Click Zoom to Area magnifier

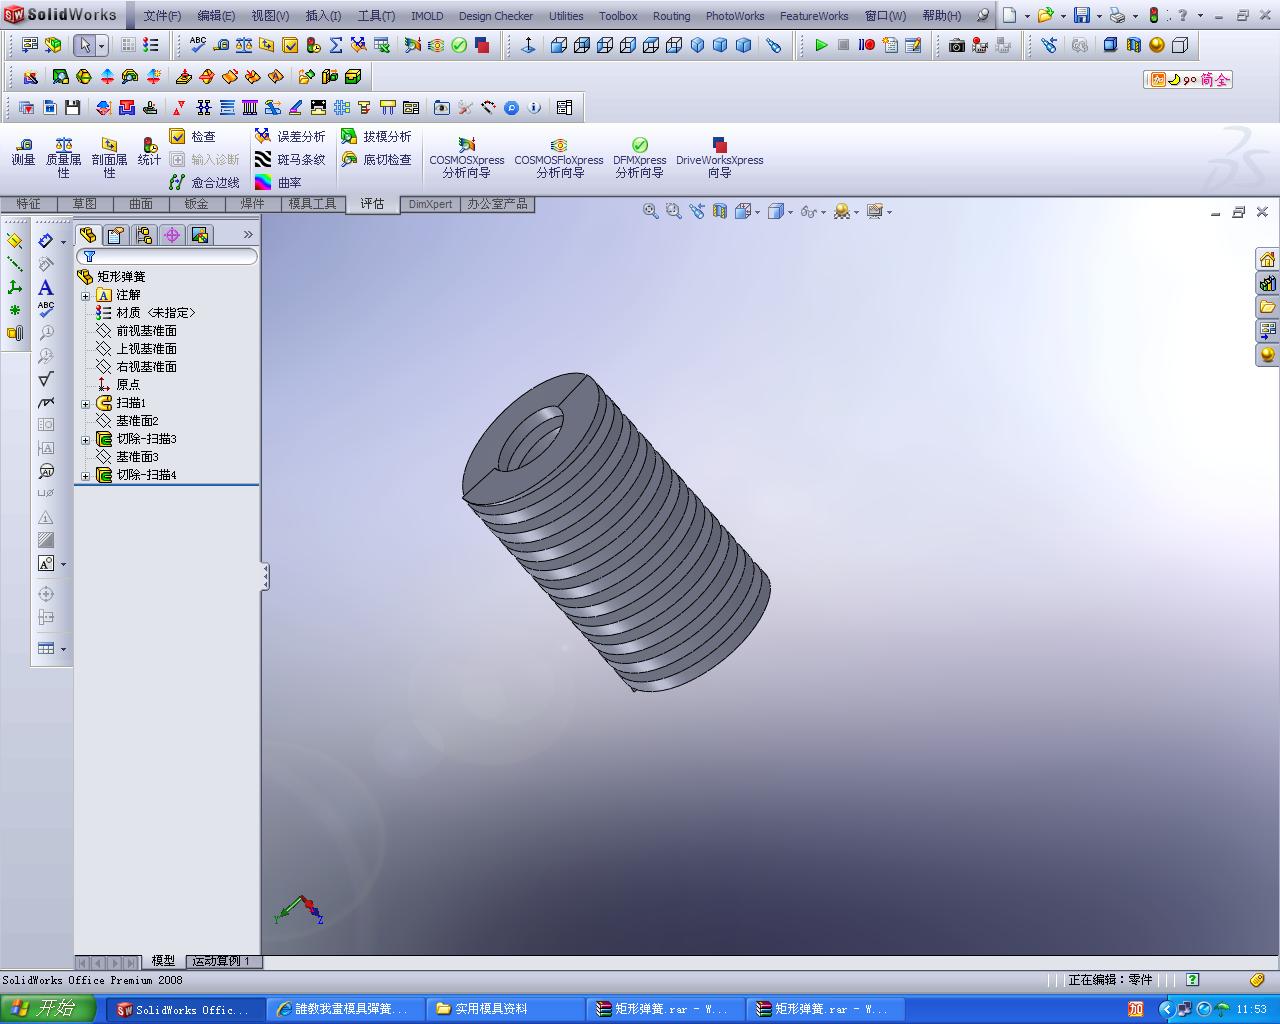pos(674,211)
